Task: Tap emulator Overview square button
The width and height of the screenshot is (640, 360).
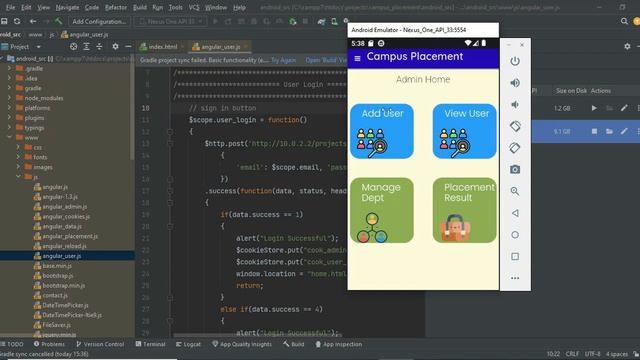Action: point(515,256)
